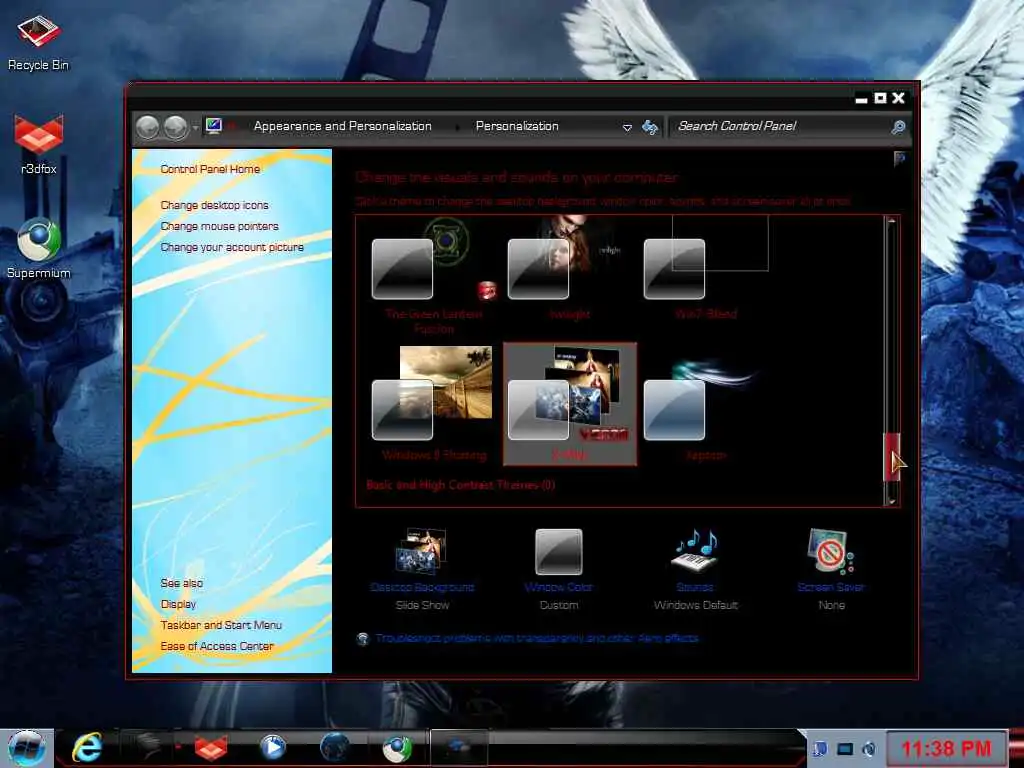
Task: Click the network tray icon
Action: coord(820,749)
